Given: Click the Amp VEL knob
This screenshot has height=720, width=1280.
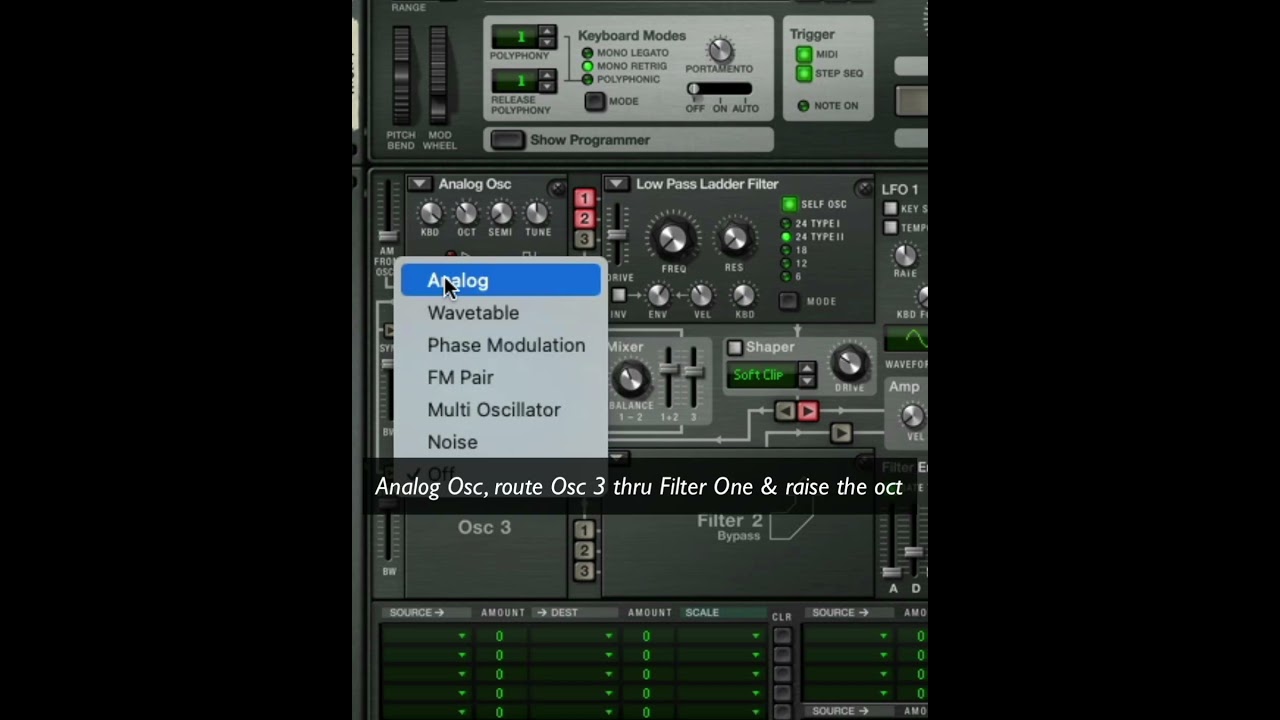Looking at the screenshot, I should click(x=912, y=416).
